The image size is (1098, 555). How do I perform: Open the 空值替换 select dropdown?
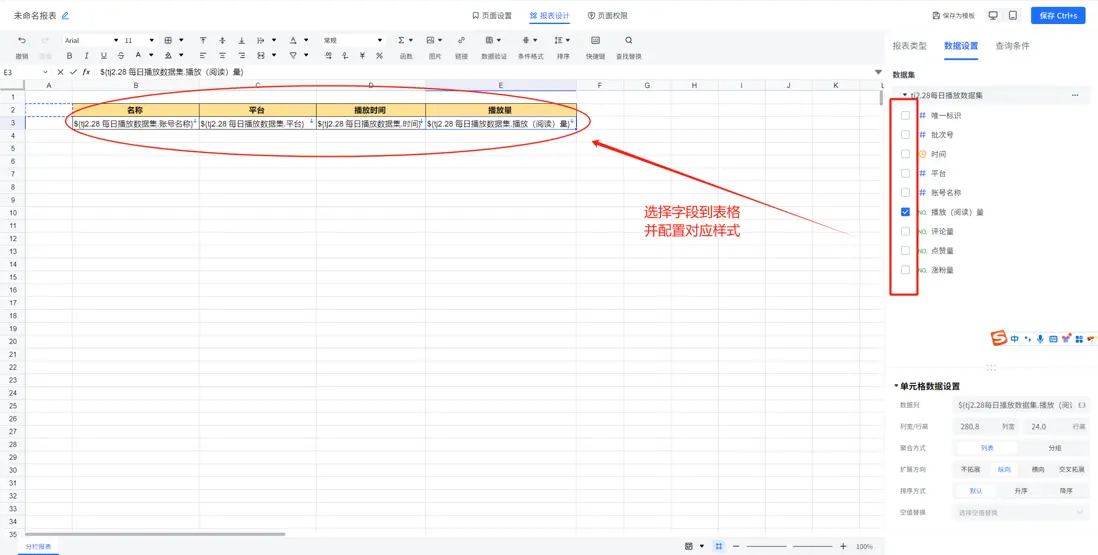pyautogui.click(x=1020, y=512)
